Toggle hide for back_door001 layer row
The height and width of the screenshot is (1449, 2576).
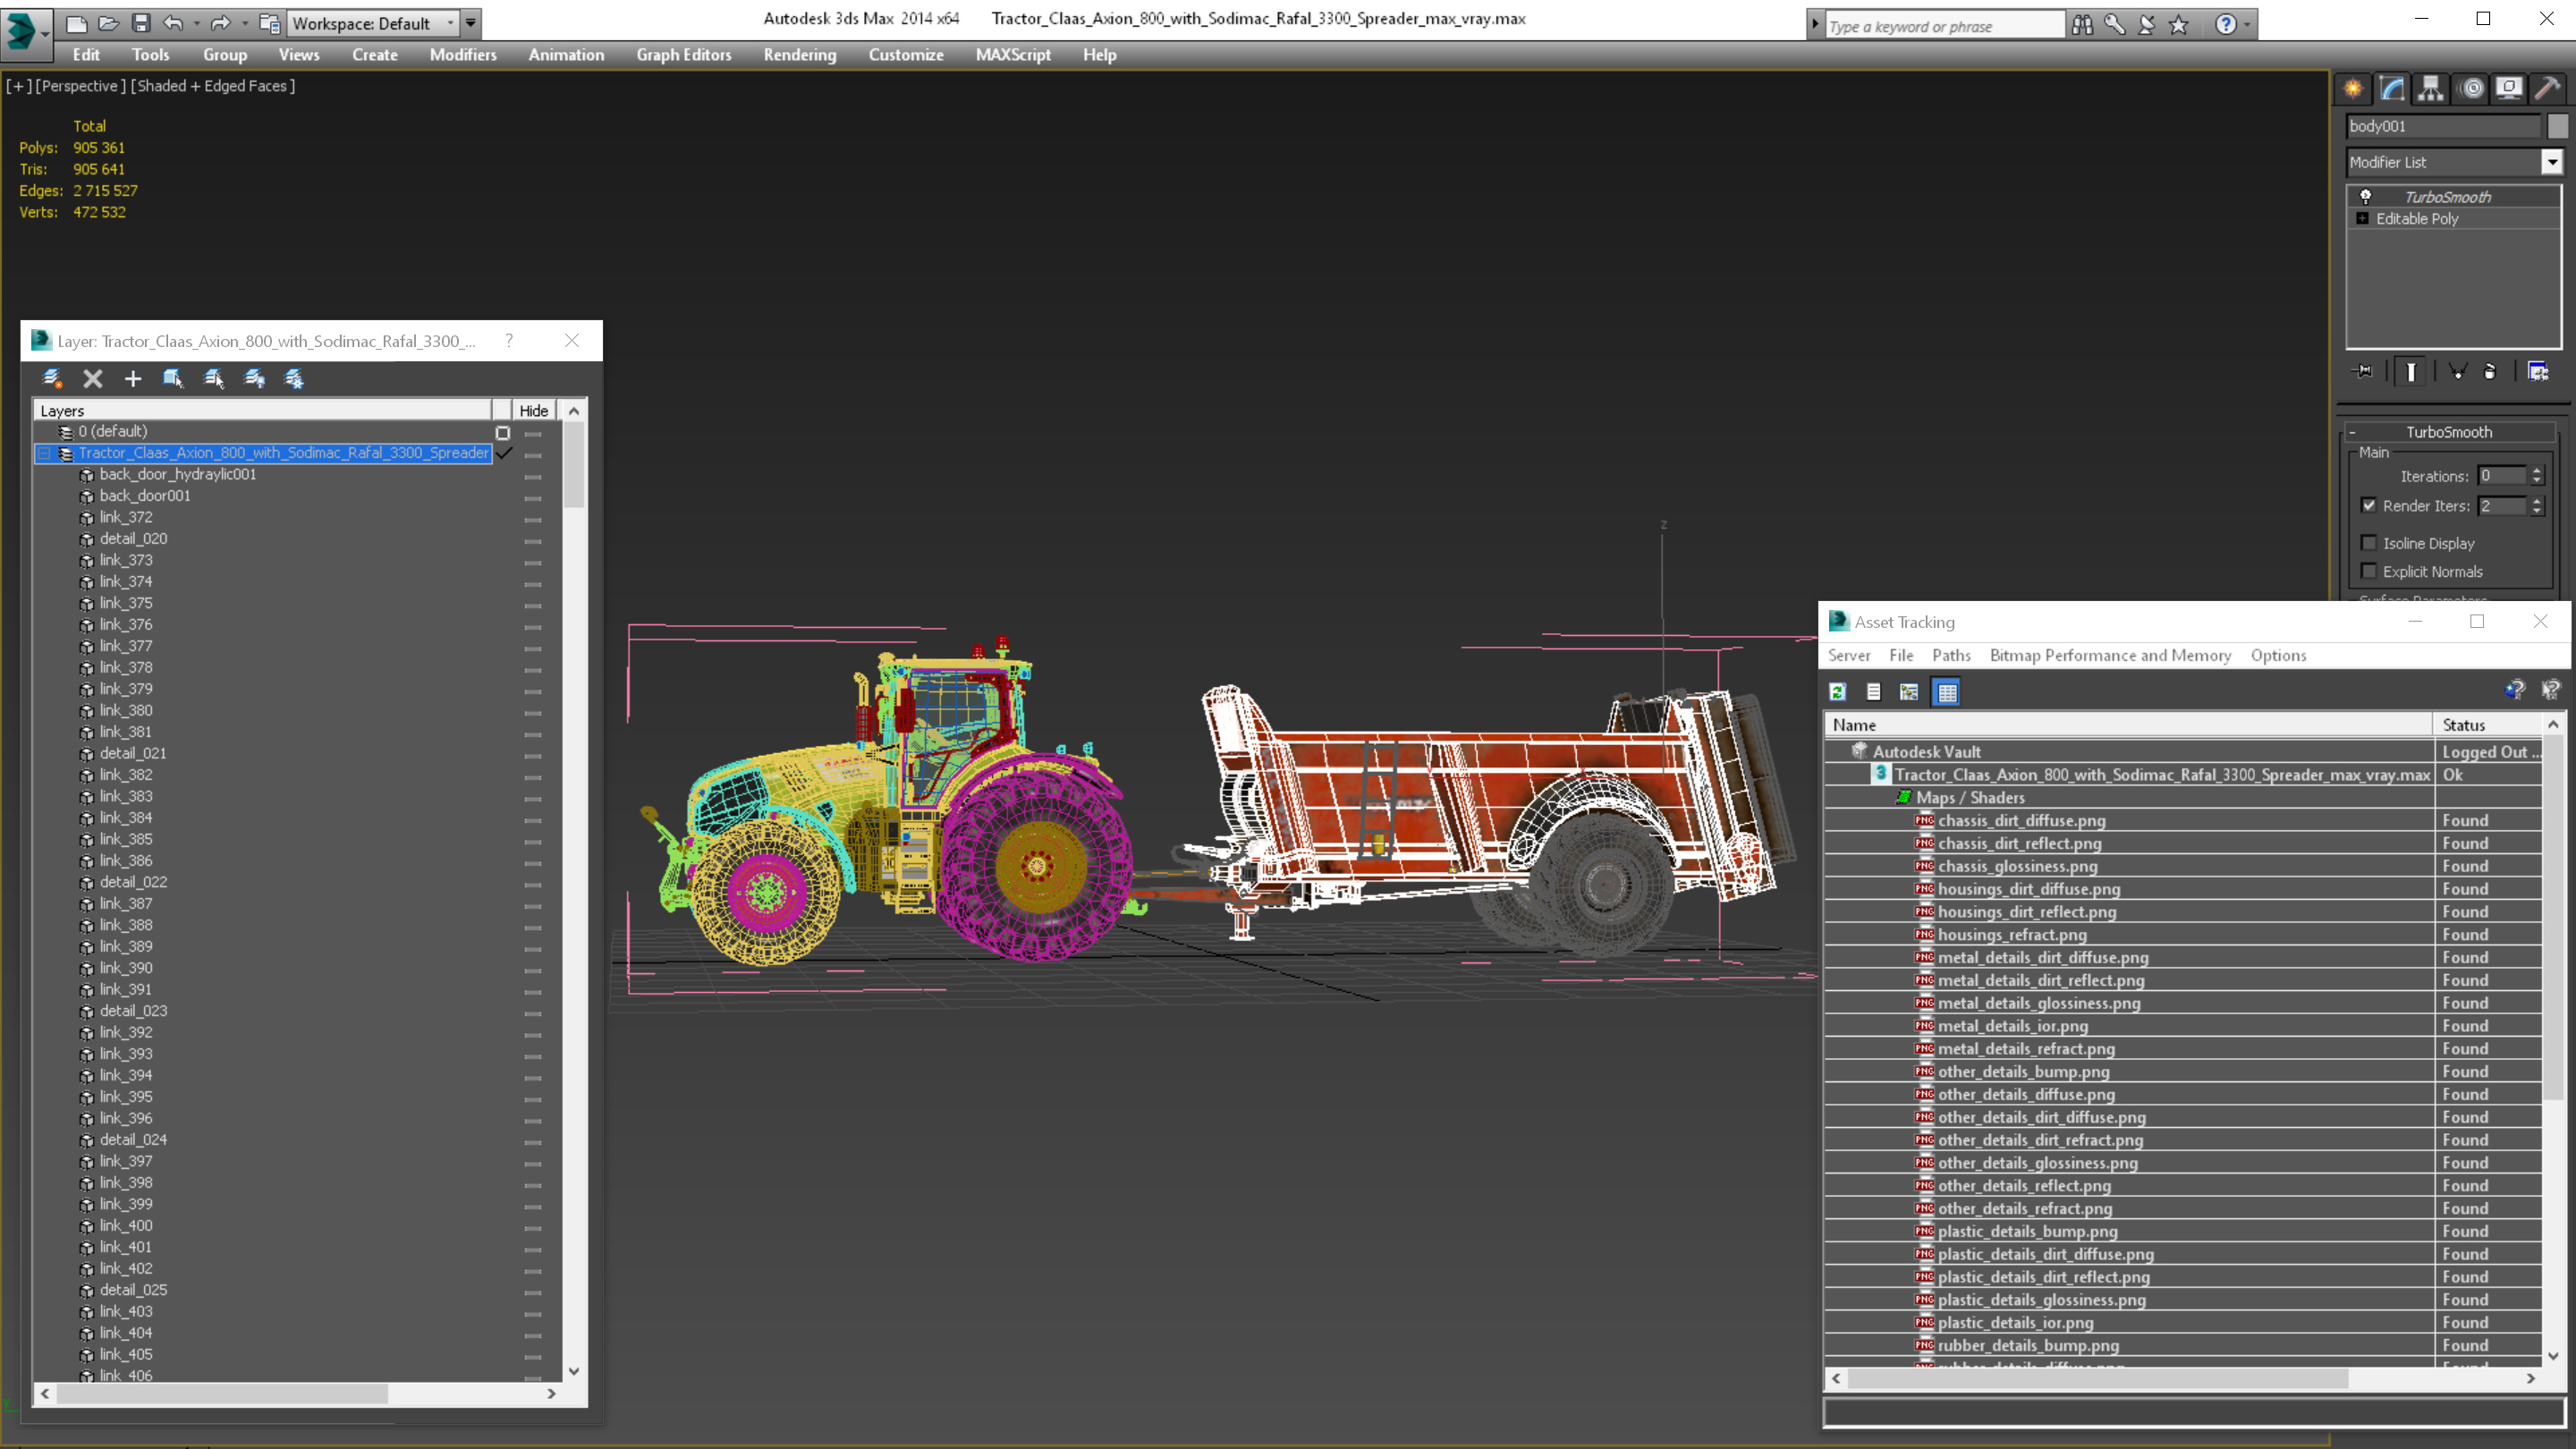533,498
